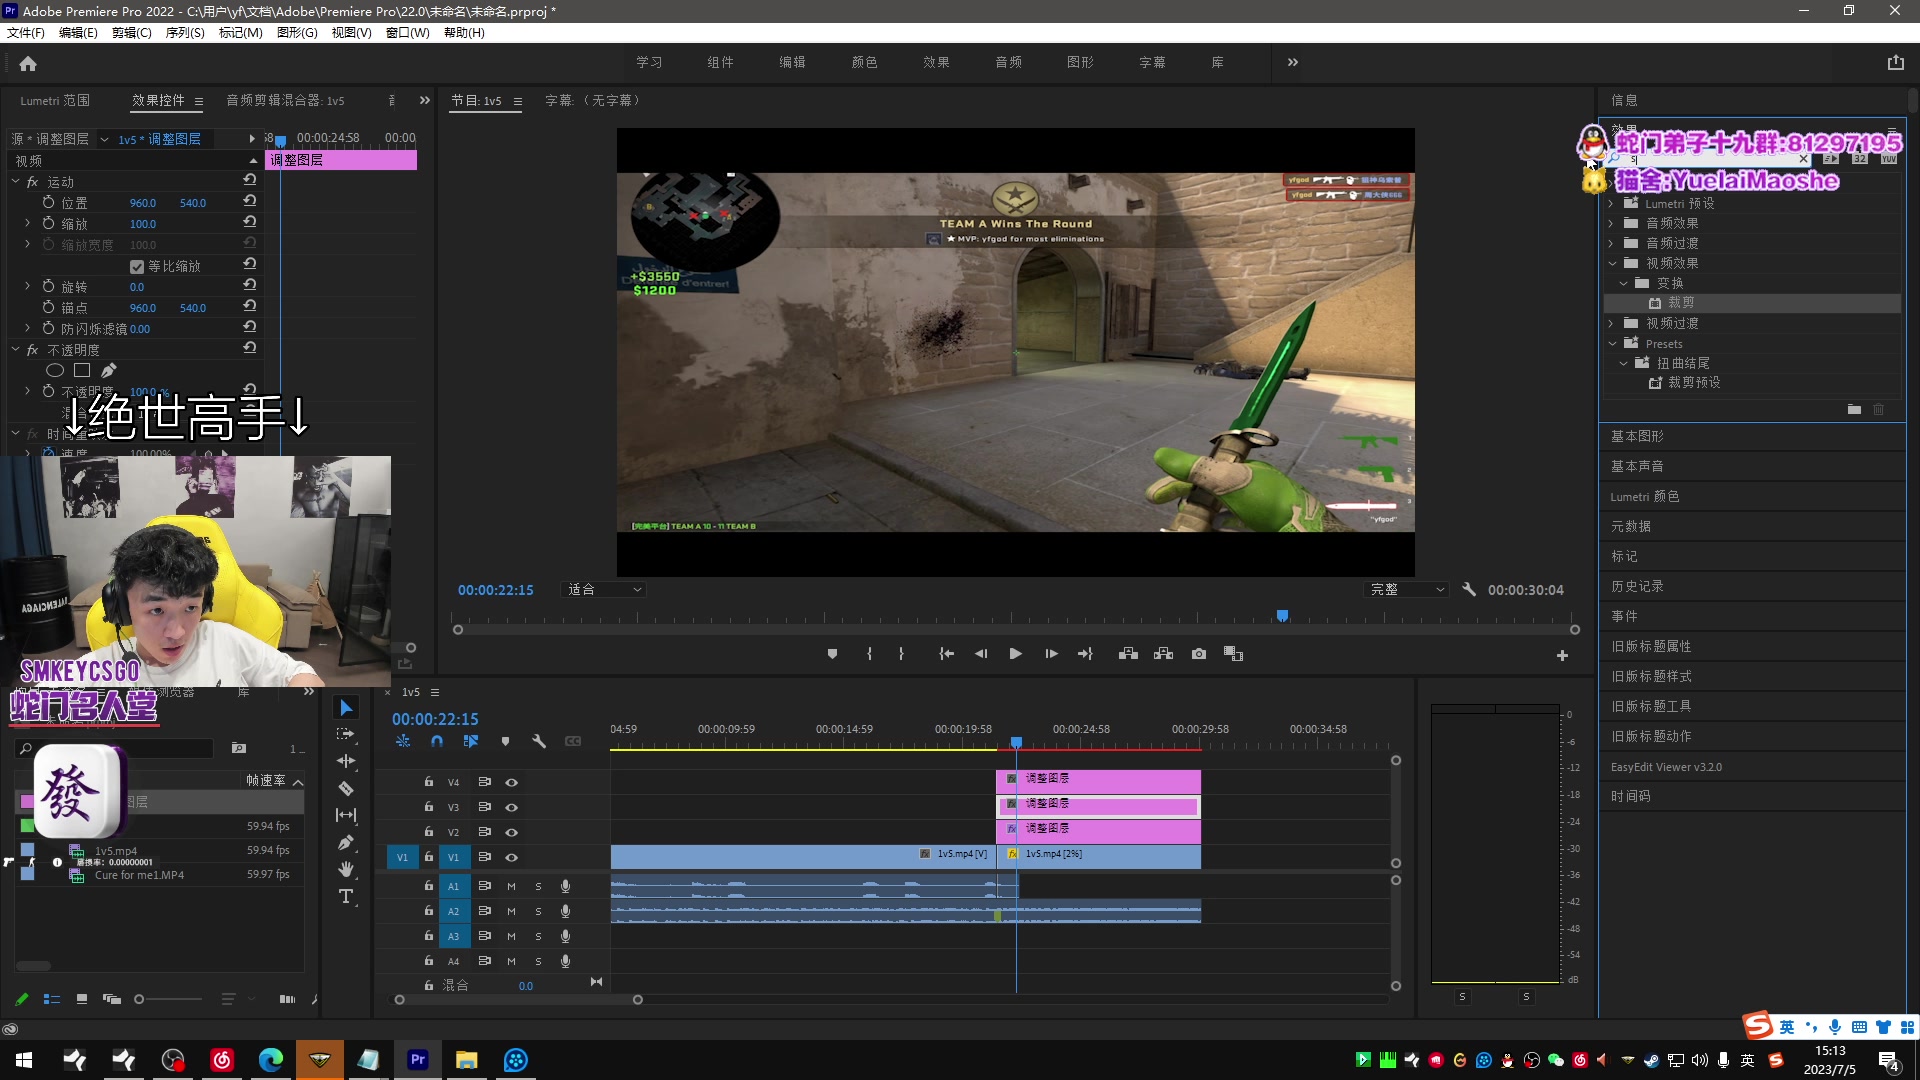Select the Pen tool in timeline tools
Image resolution: width=1920 pixels, height=1080 pixels.
(346, 842)
